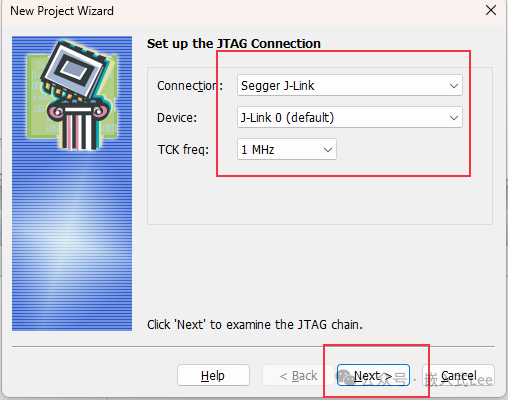Click the Device dropdown chevron arrow
This screenshot has width=508, height=400.
pos(453,118)
